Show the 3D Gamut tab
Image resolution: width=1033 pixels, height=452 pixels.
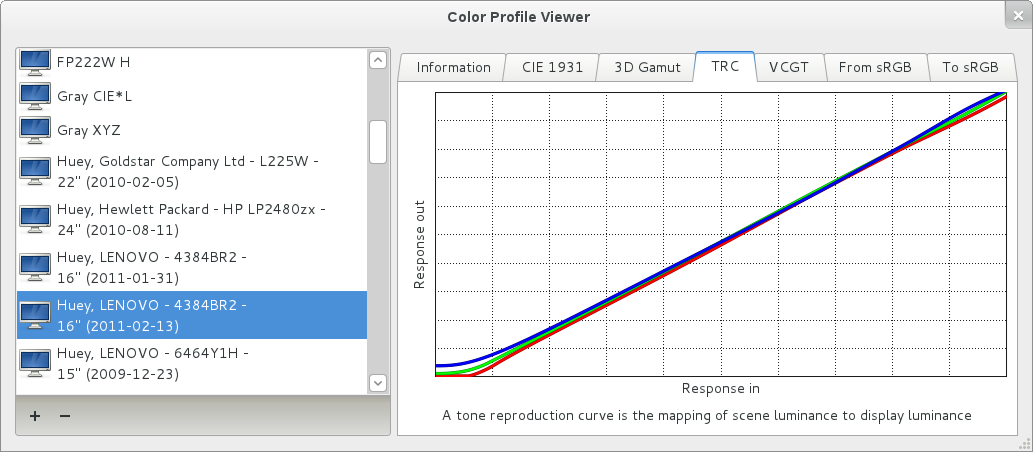coord(647,68)
